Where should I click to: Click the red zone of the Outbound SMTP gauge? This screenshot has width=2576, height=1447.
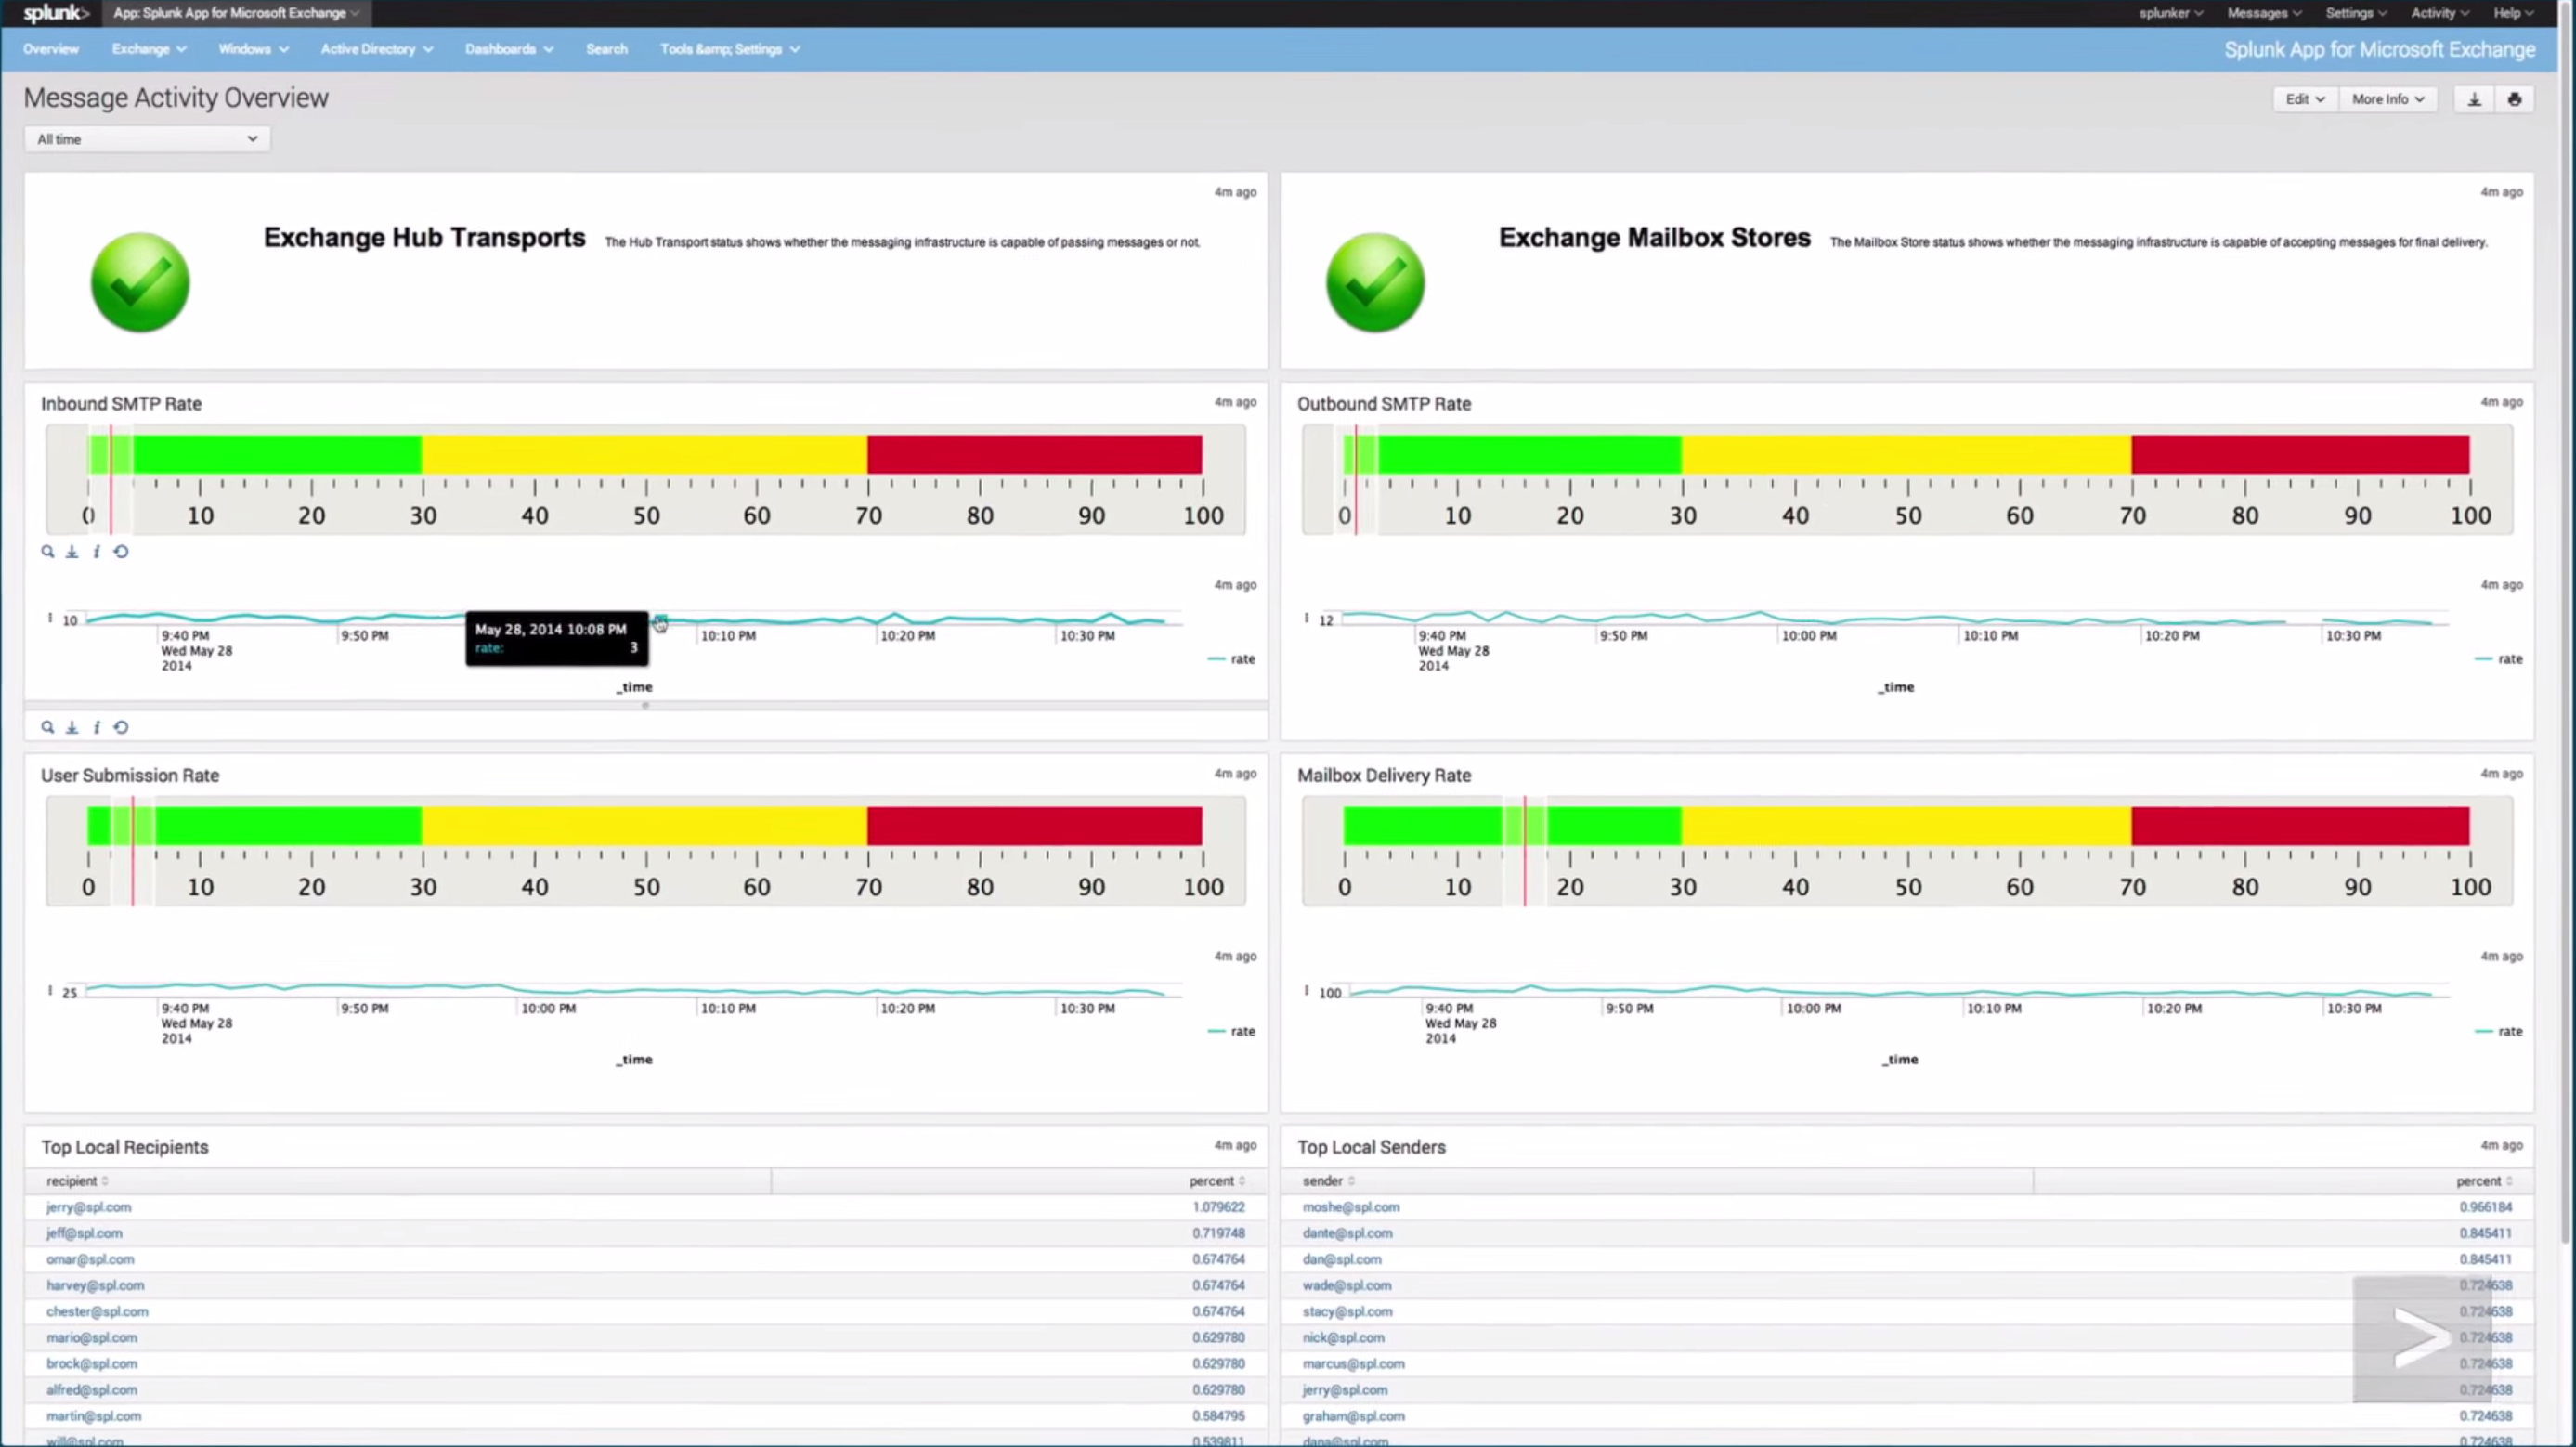click(x=2299, y=455)
